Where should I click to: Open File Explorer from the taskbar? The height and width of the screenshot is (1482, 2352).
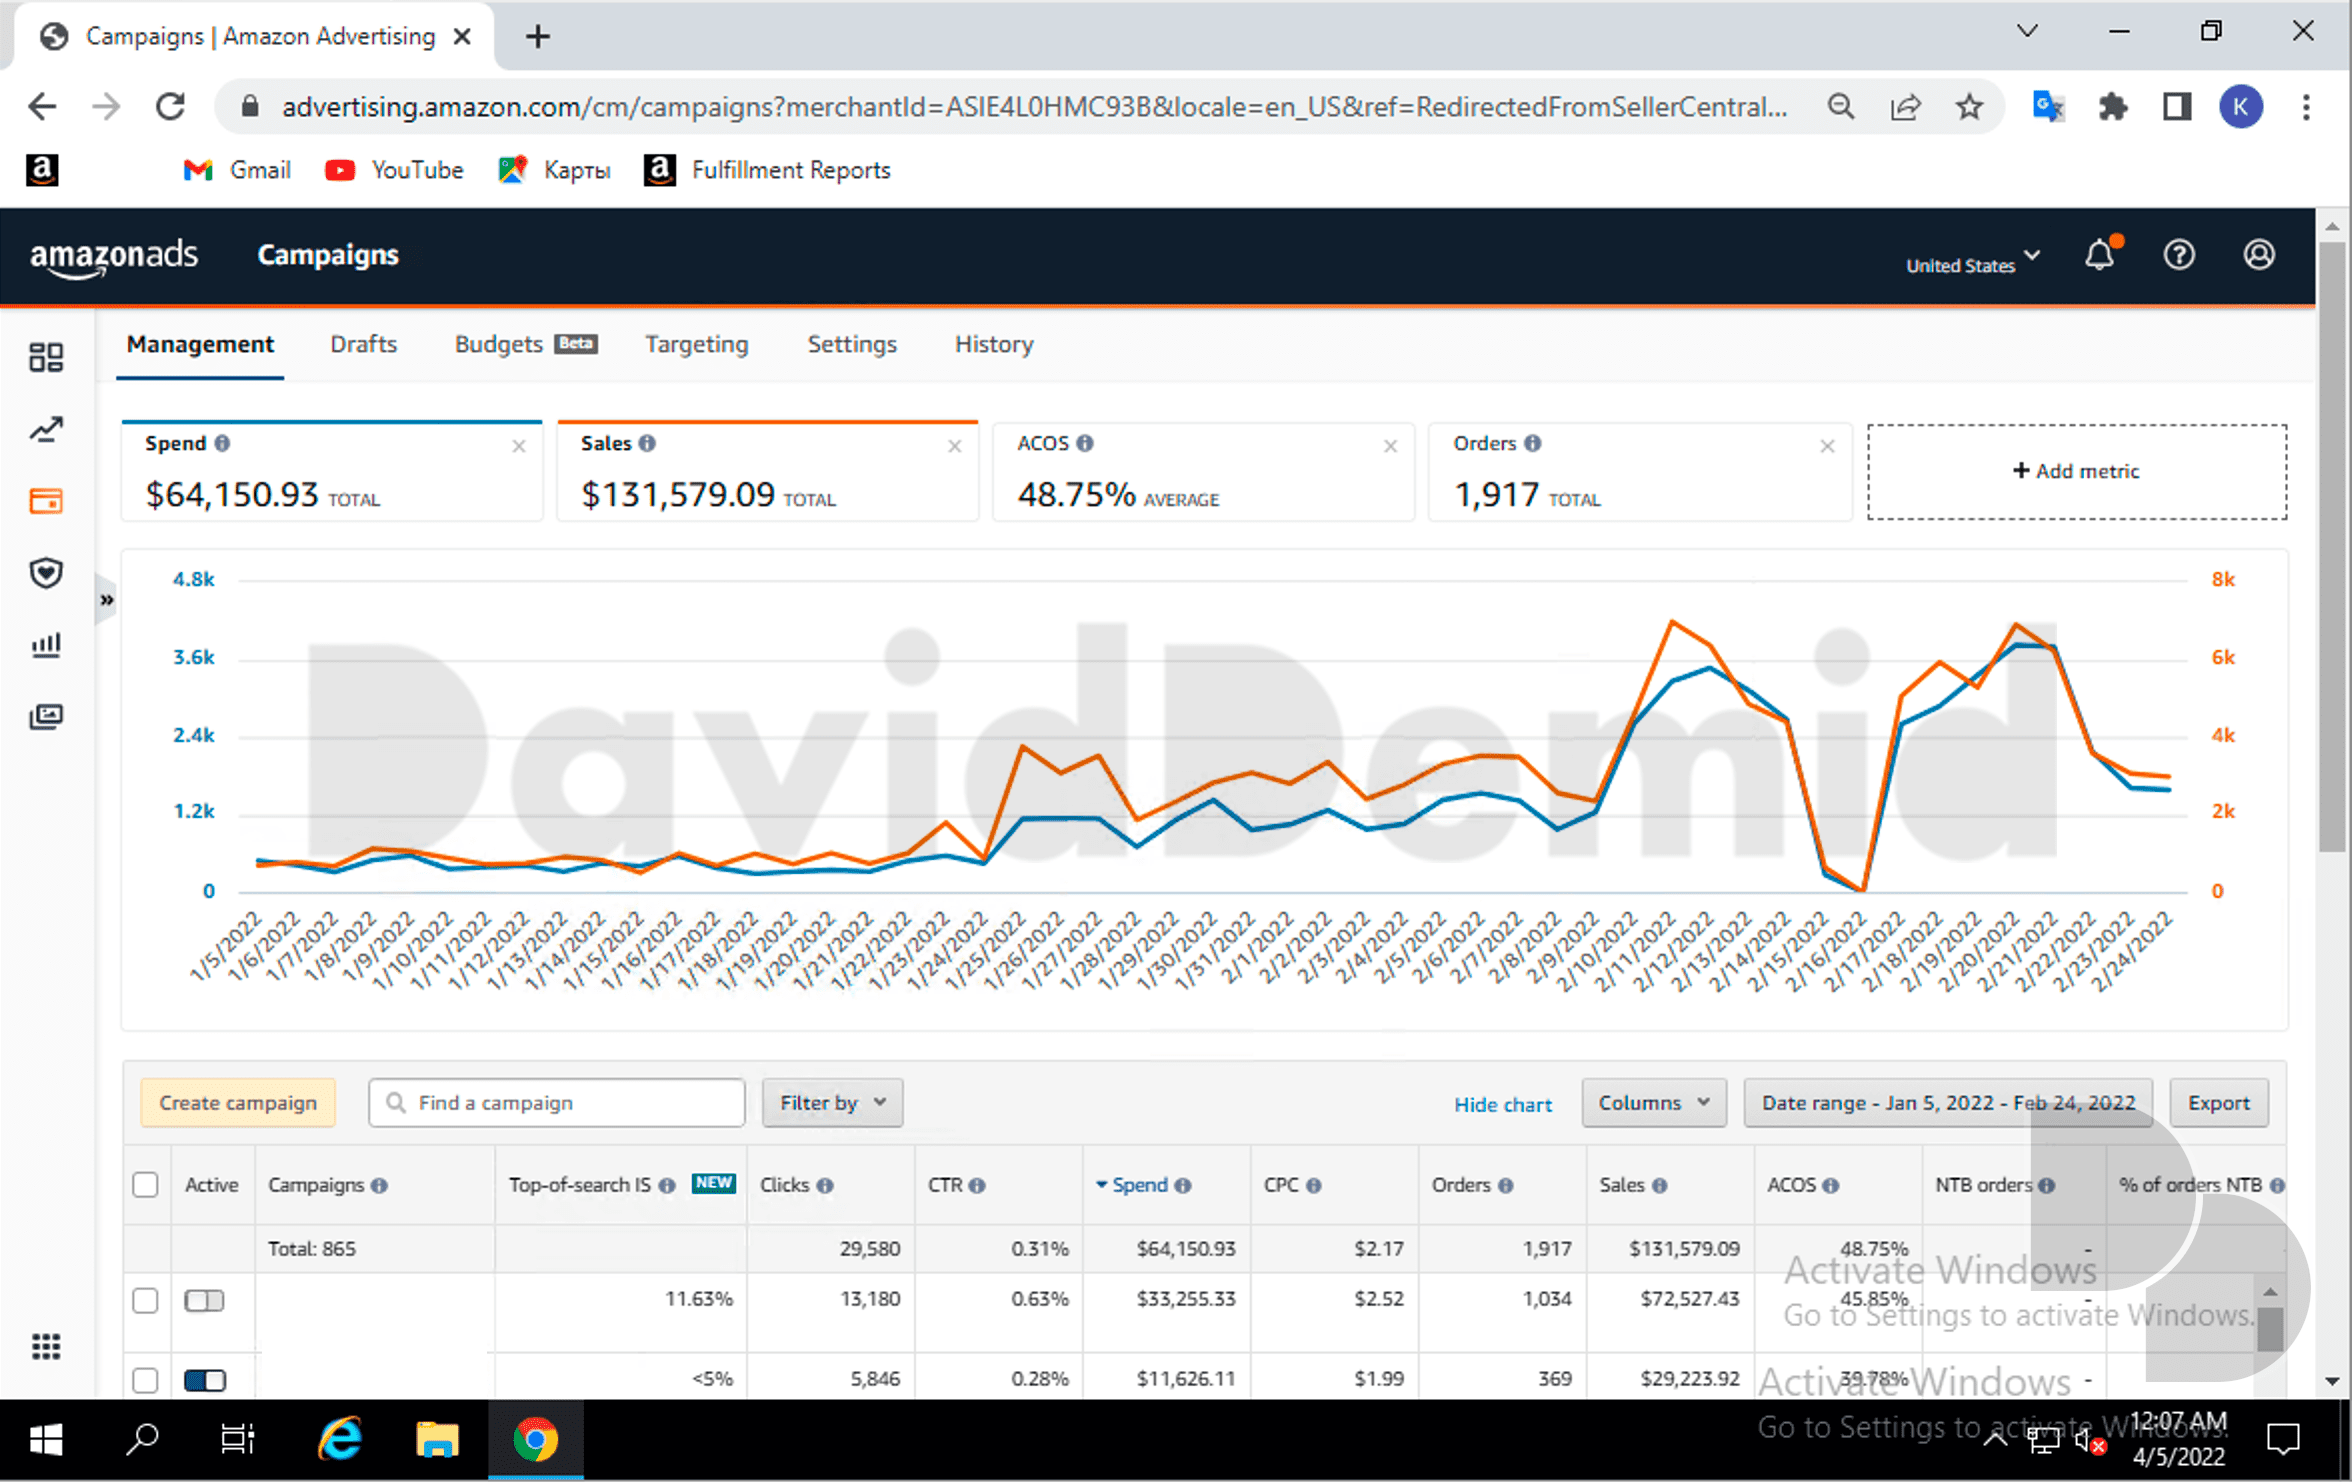coord(437,1440)
